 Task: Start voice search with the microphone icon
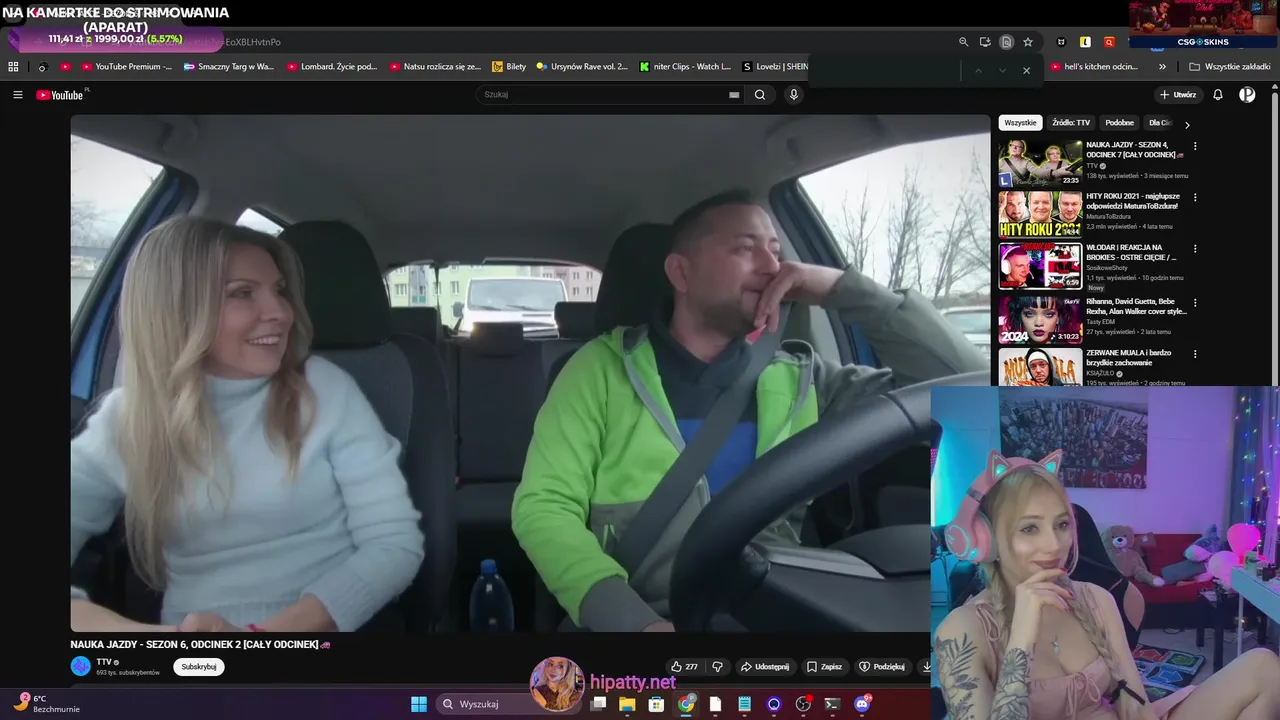794,95
